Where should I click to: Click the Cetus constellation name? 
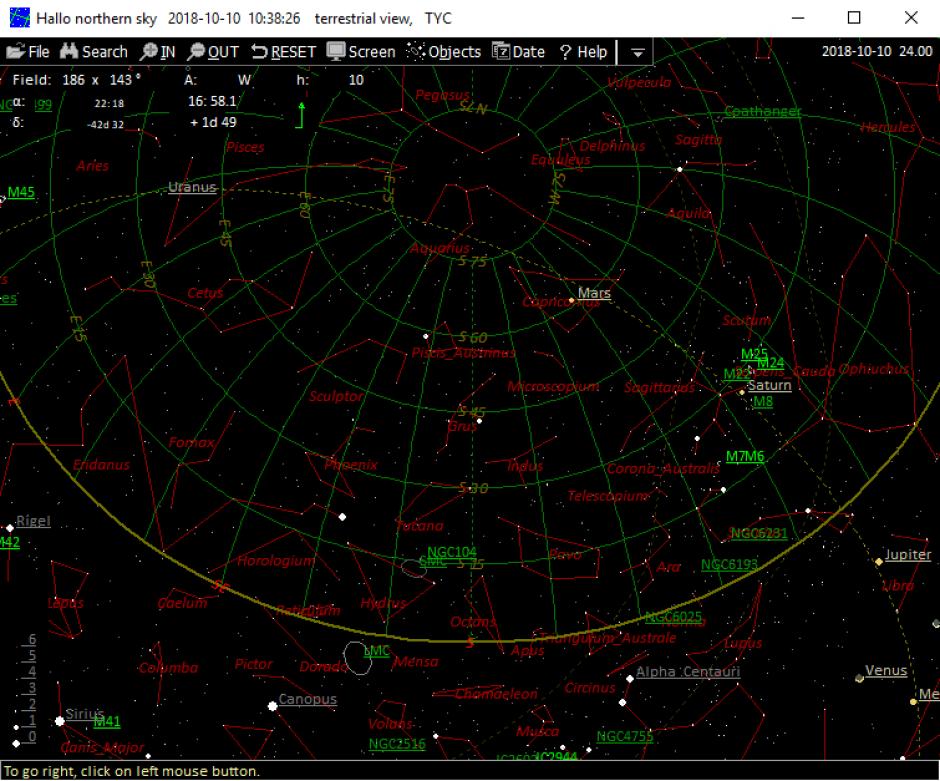point(205,293)
